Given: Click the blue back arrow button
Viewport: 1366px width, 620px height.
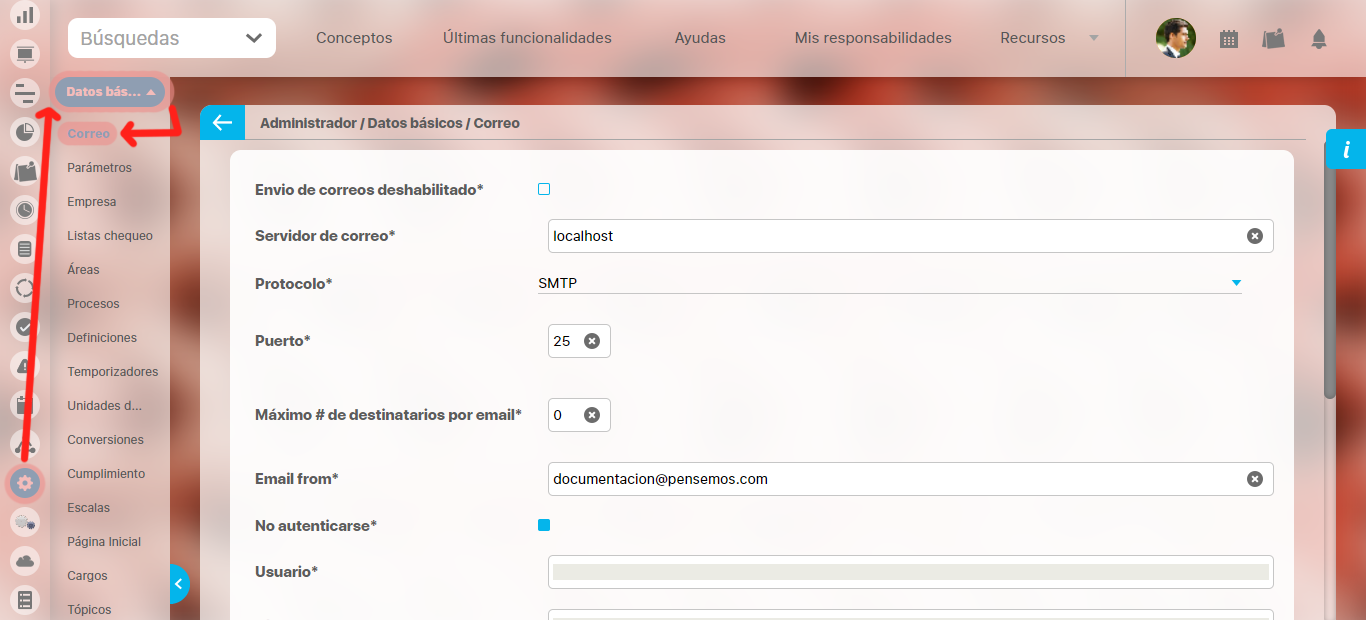Looking at the screenshot, I should pyautogui.click(x=221, y=123).
